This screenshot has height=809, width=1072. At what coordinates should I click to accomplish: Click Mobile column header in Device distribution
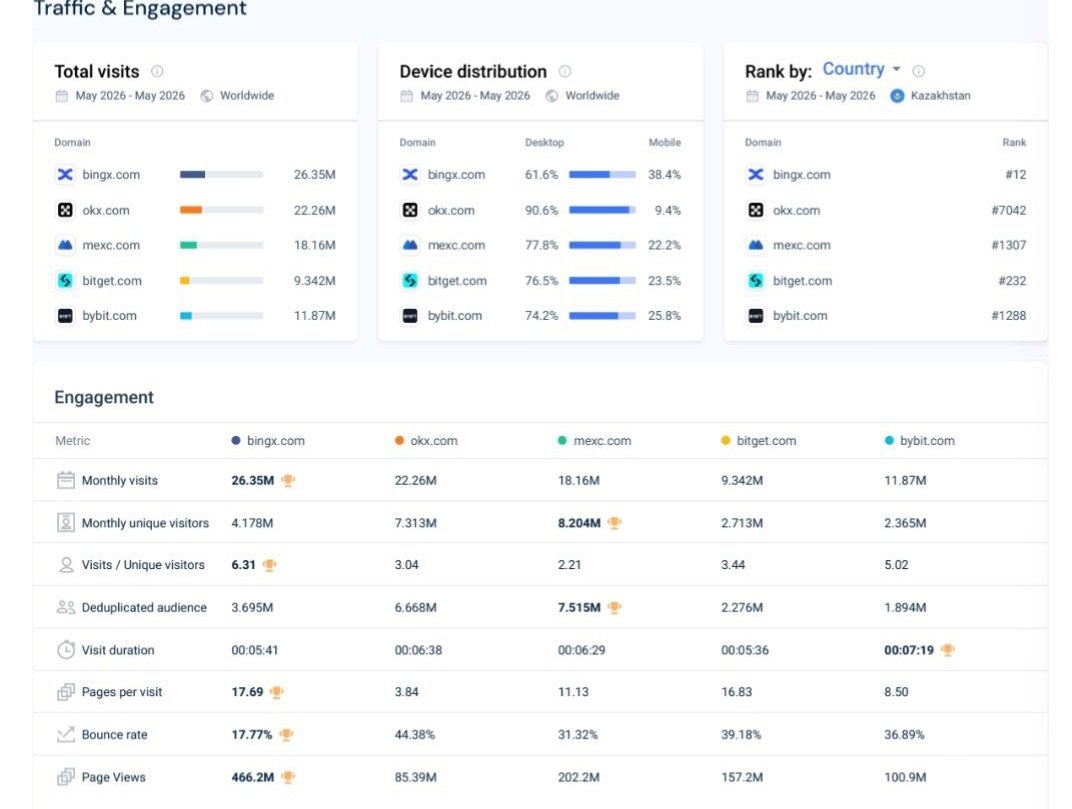tap(665, 142)
